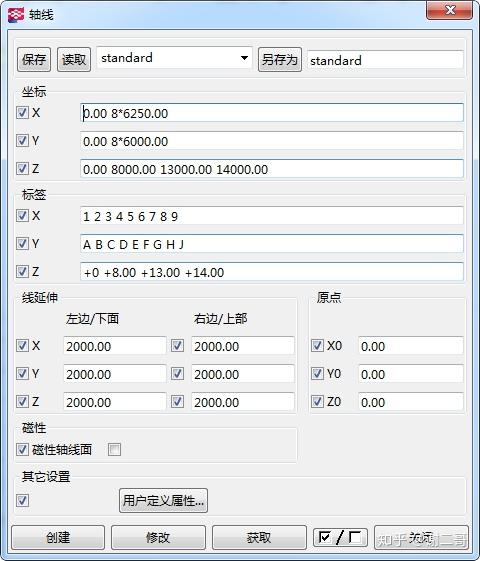Screen dimensions: 480x561
Task: Click the X label field '1 2 3 4 5 6 7 8 9'
Action: tap(272, 216)
